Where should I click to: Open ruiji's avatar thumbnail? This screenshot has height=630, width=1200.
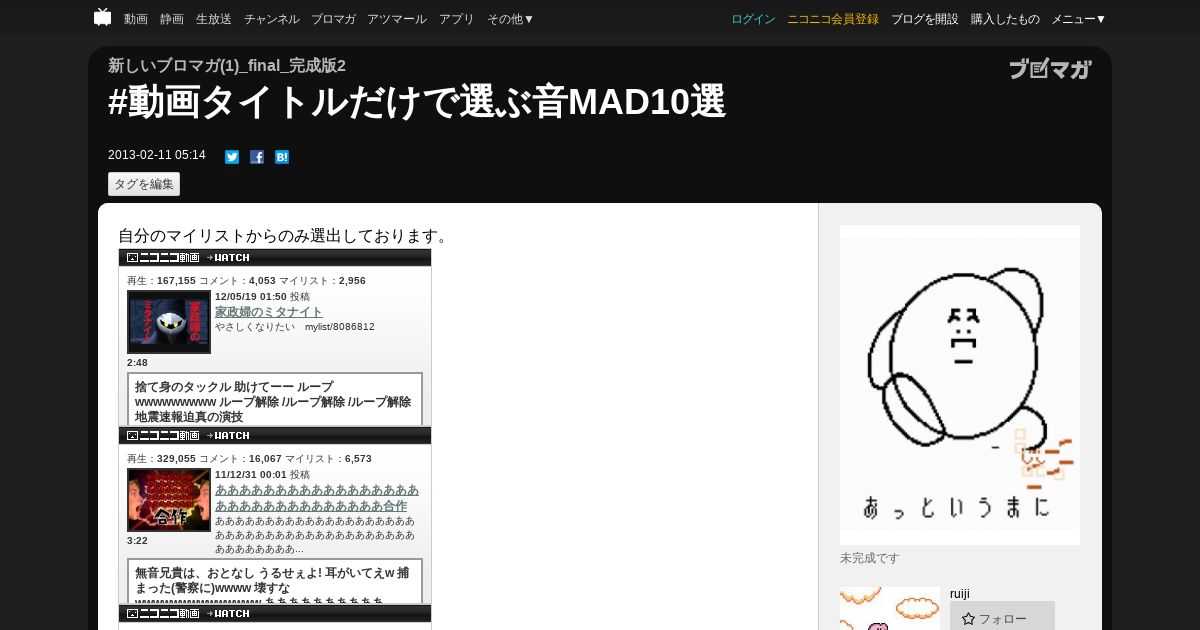pyautogui.click(x=890, y=608)
